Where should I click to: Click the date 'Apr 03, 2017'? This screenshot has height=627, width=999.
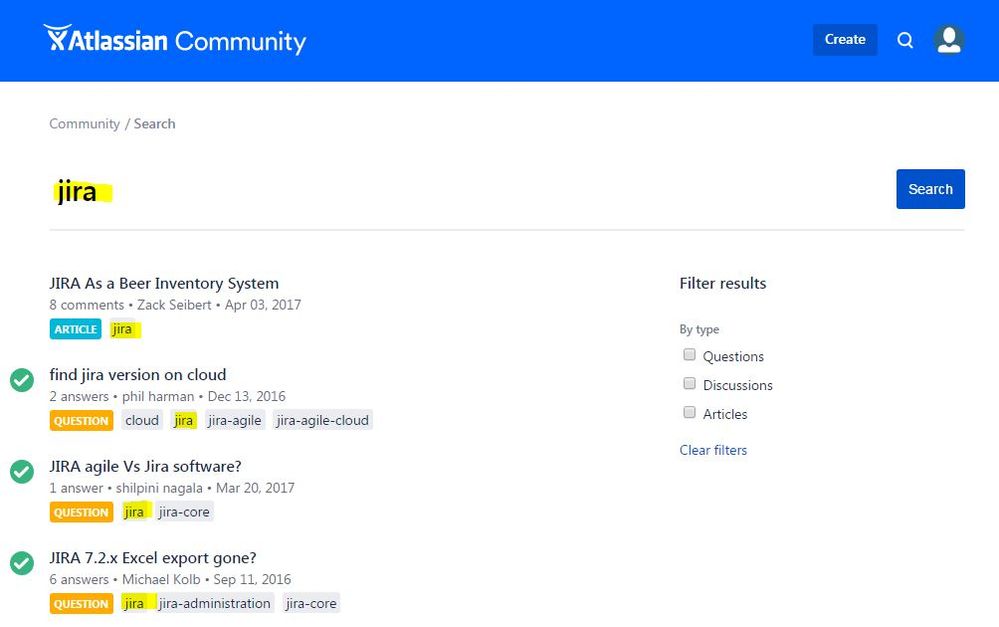point(262,305)
